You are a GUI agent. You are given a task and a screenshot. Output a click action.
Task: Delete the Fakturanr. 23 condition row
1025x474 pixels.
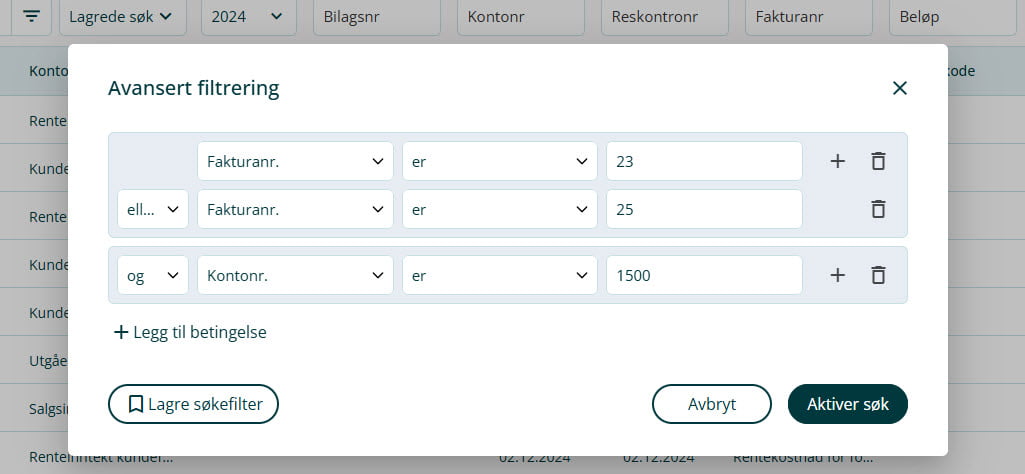(878, 161)
